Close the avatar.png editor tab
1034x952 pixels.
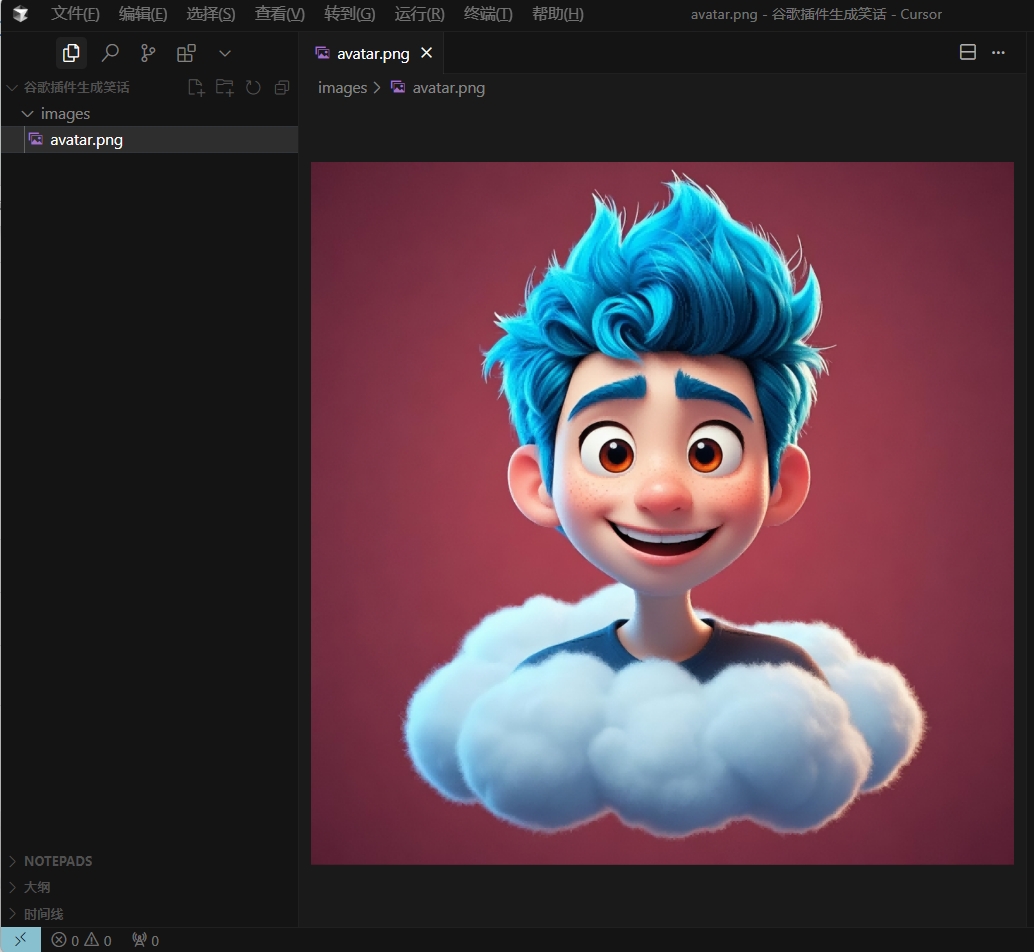click(x=427, y=53)
